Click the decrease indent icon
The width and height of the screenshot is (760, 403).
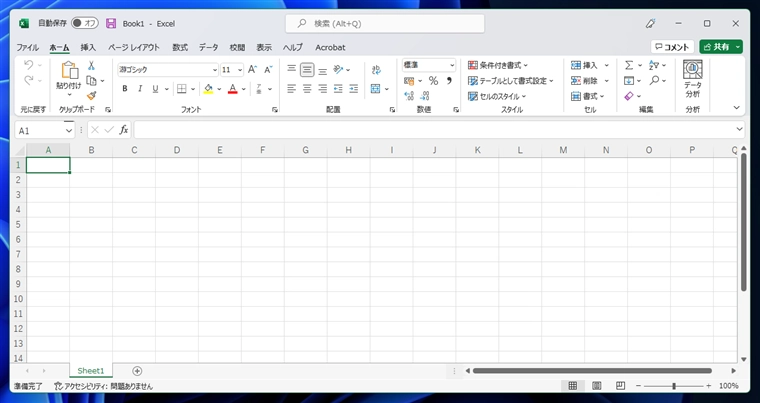pos(338,89)
